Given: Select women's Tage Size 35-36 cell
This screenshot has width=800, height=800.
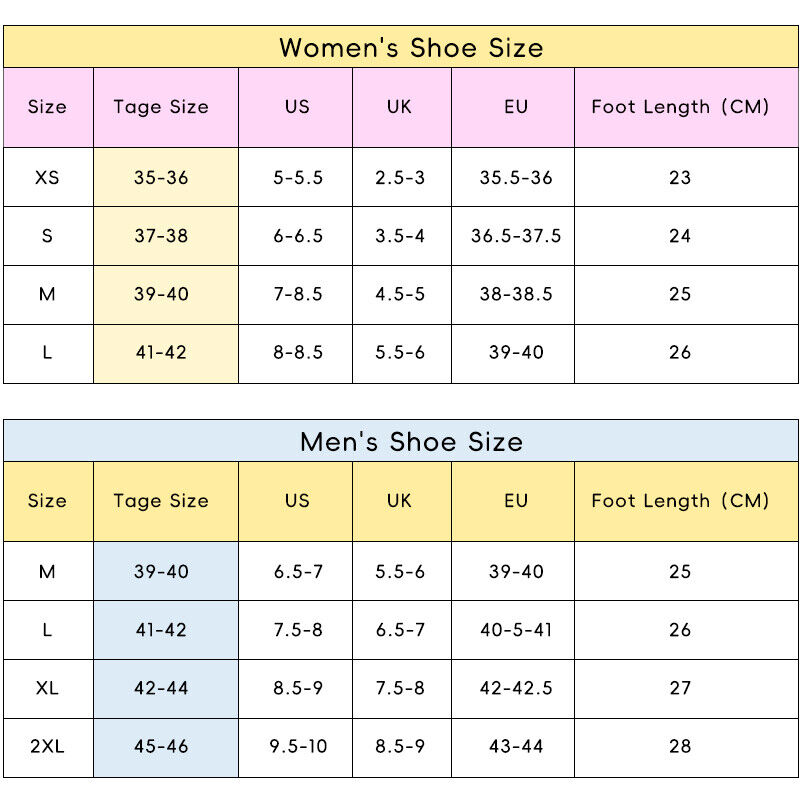Looking at the screenshot, I should (166, 177).
